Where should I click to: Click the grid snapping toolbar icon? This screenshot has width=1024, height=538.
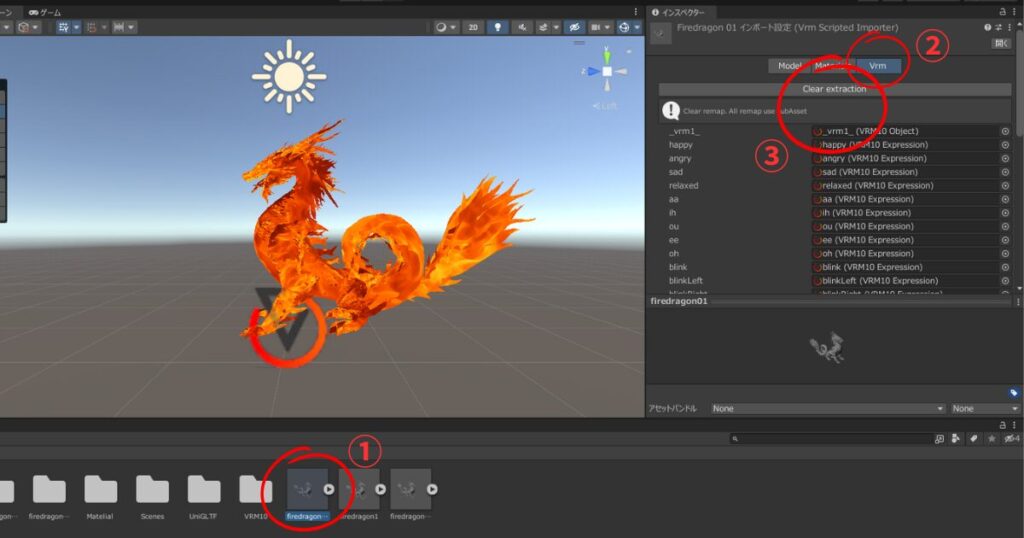pos(91,27)
